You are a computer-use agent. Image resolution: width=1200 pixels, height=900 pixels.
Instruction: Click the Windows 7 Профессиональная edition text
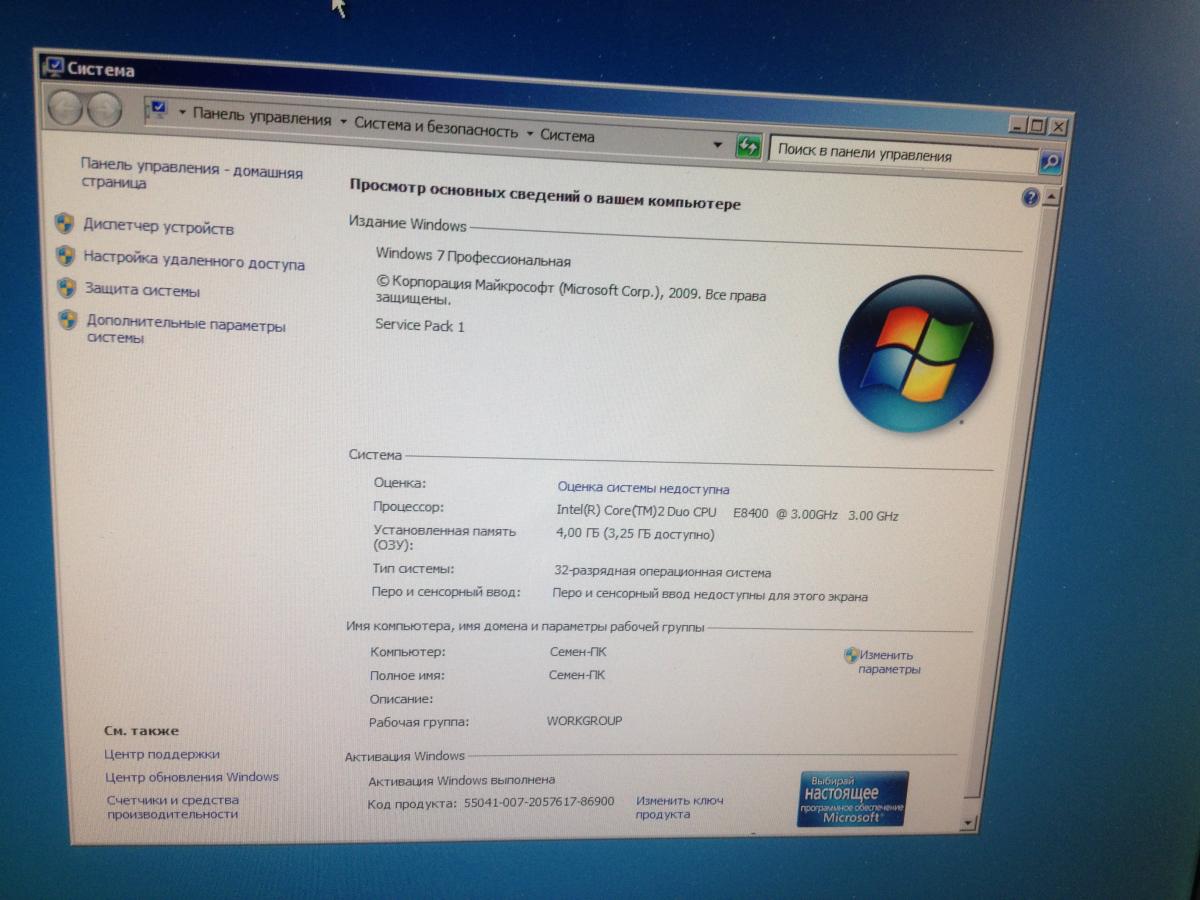[x=473, y=259]
